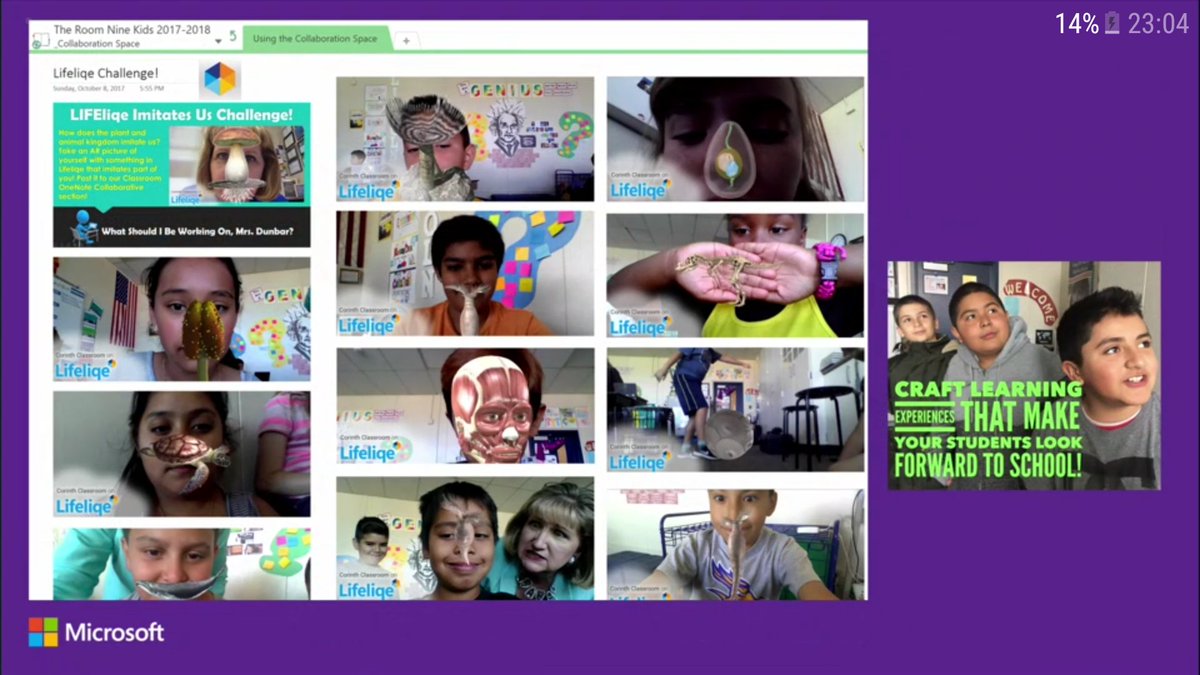Tap the battery icon in status bar
The height and width of the screenshot is (675, 1200).
point(1112,24)
